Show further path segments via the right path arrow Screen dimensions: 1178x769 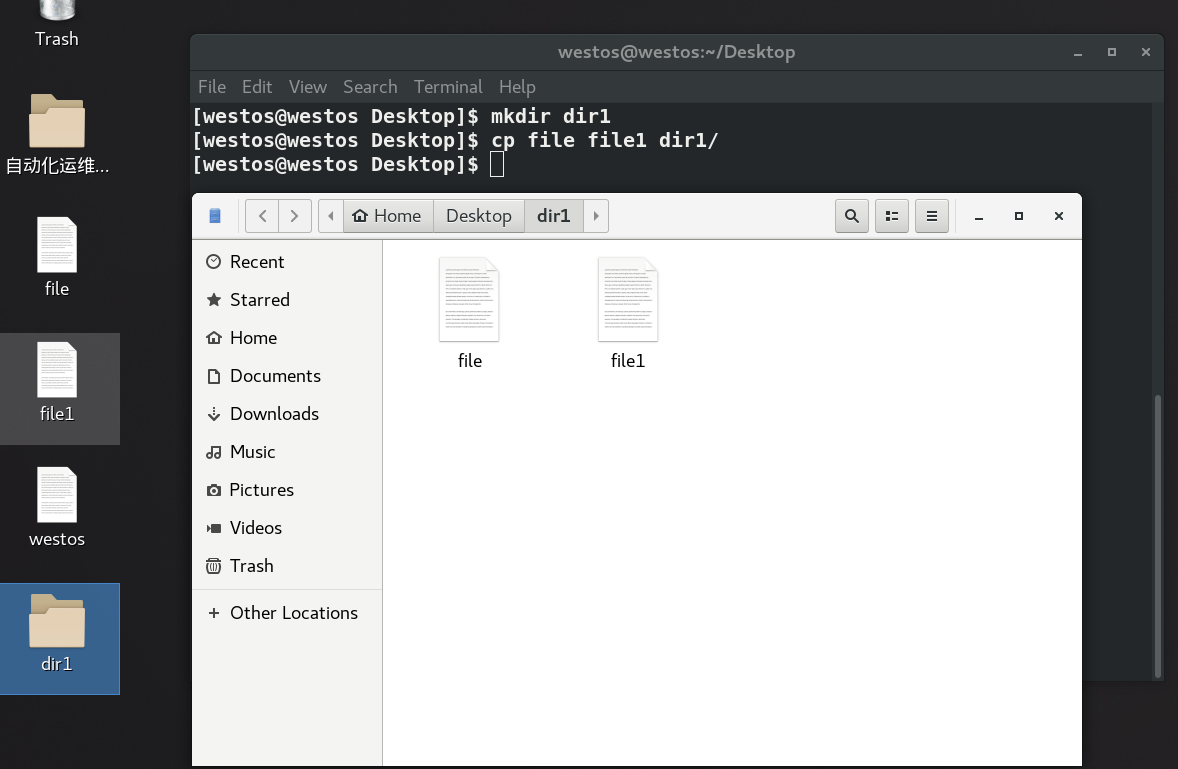[596, 216]
